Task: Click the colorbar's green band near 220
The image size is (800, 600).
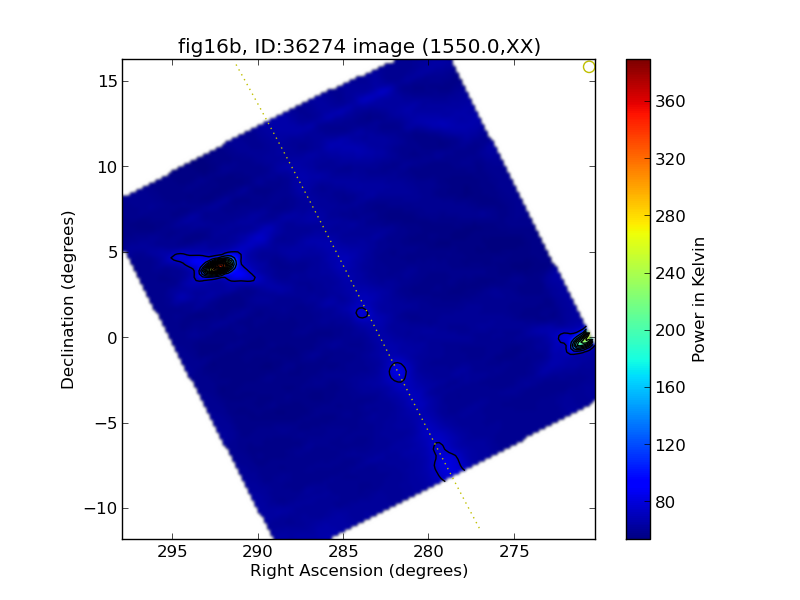Action: (x=638, y=302)
